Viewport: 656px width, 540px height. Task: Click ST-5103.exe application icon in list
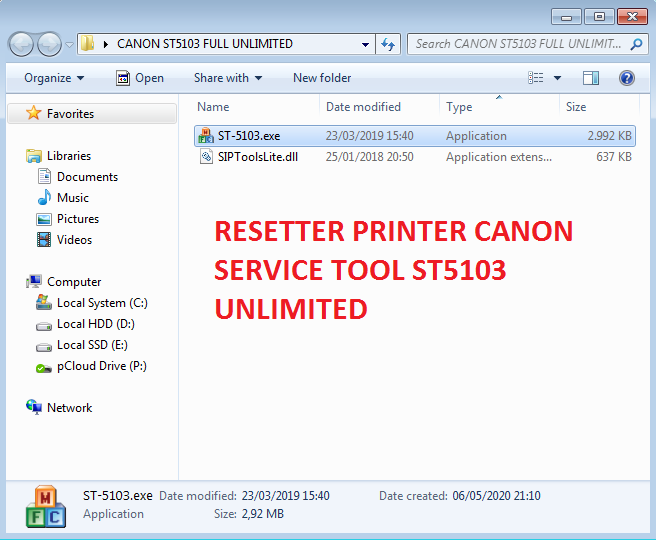(x=206, y=136)
